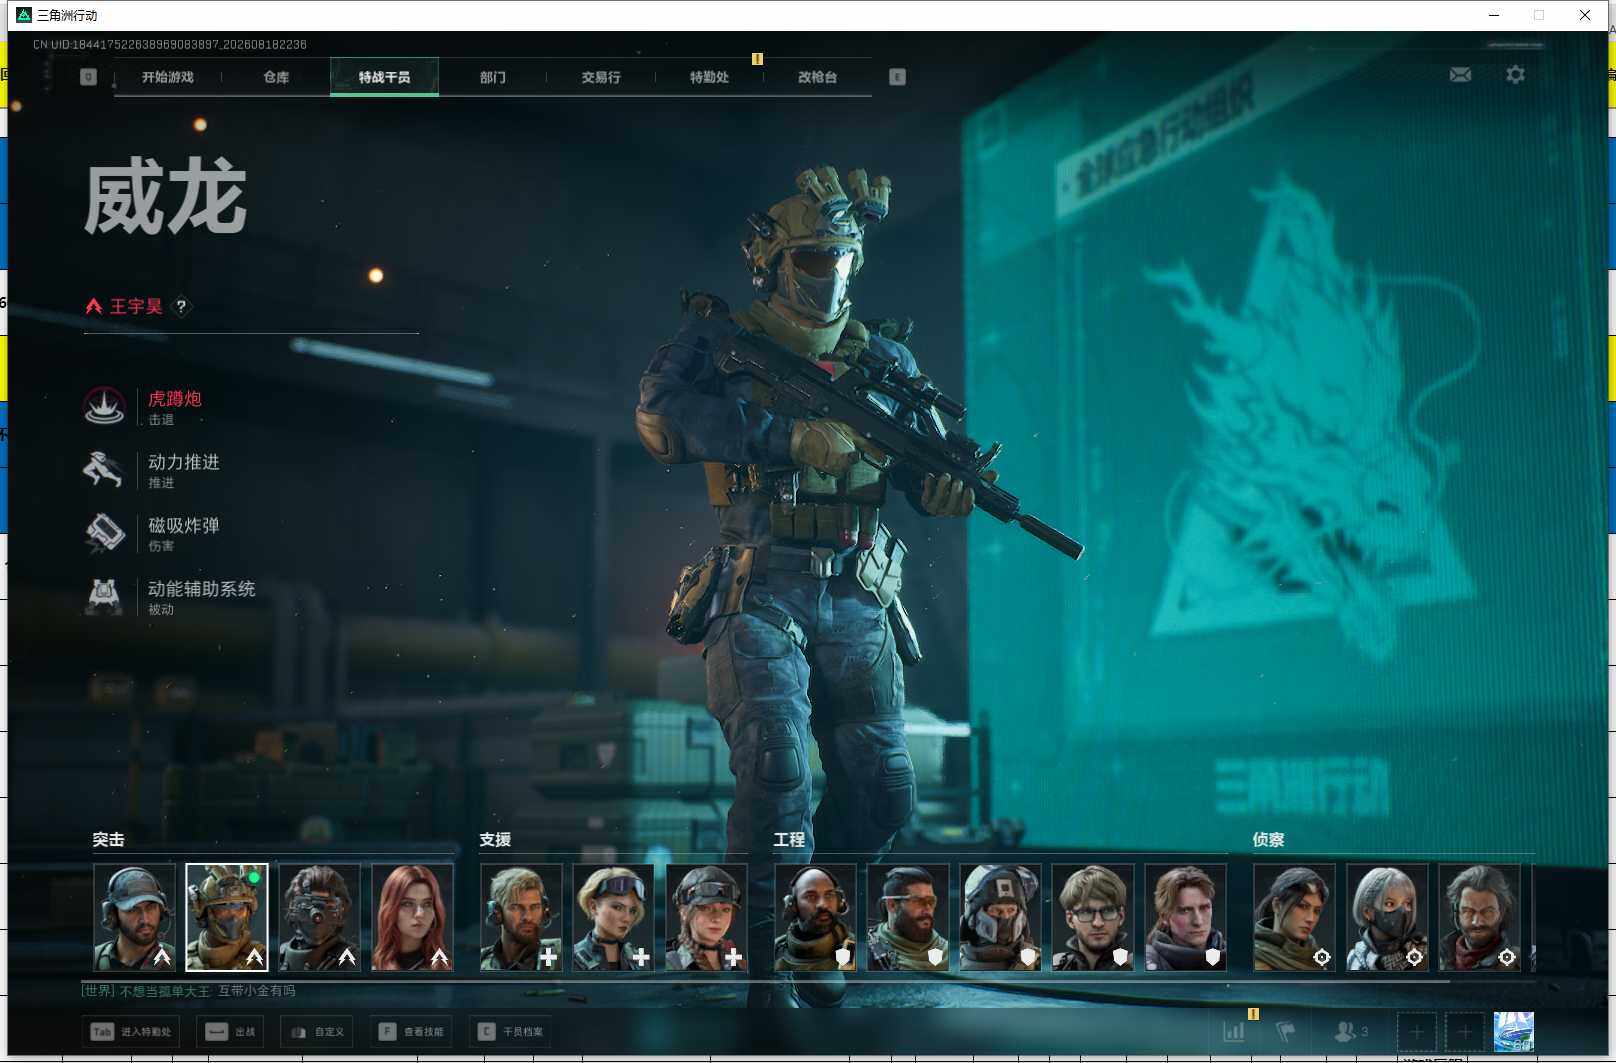Image resolution: width=1616 pixels, height=1063 pixels.
Task: Choose the brown-haired 工程 operator in the fifth slot
Action: pos(1185,917)
